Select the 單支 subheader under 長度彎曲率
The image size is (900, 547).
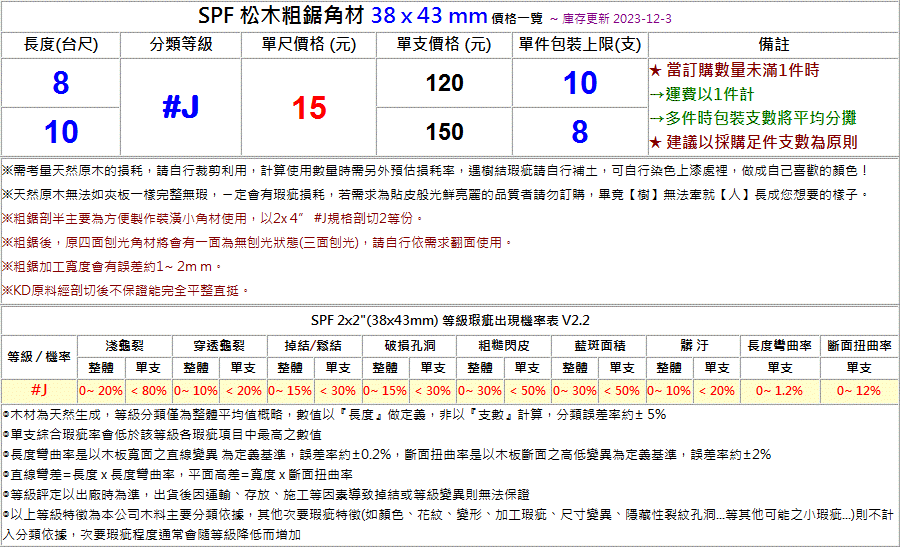point(779,367)
